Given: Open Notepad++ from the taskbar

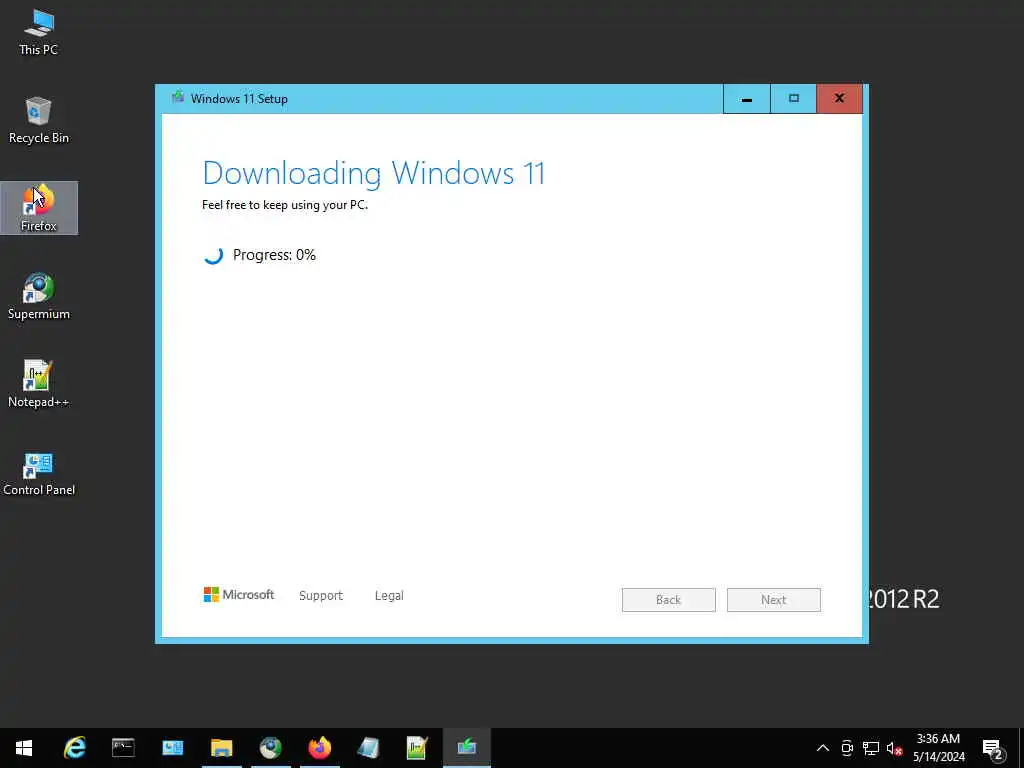Looking at the screenshot, I should (417, 748).
